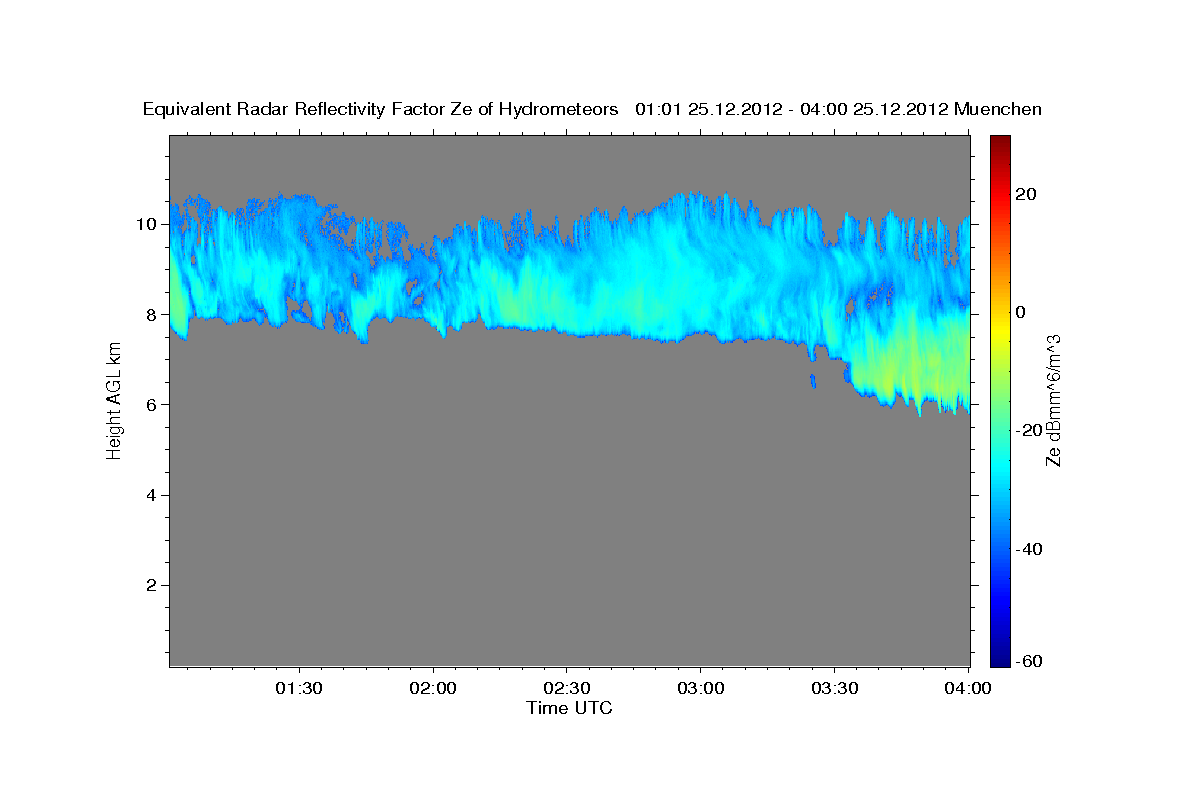Screen dimensions: 1200x800
Task: Click the 03:00 time tick label
Action: point(700,688)
